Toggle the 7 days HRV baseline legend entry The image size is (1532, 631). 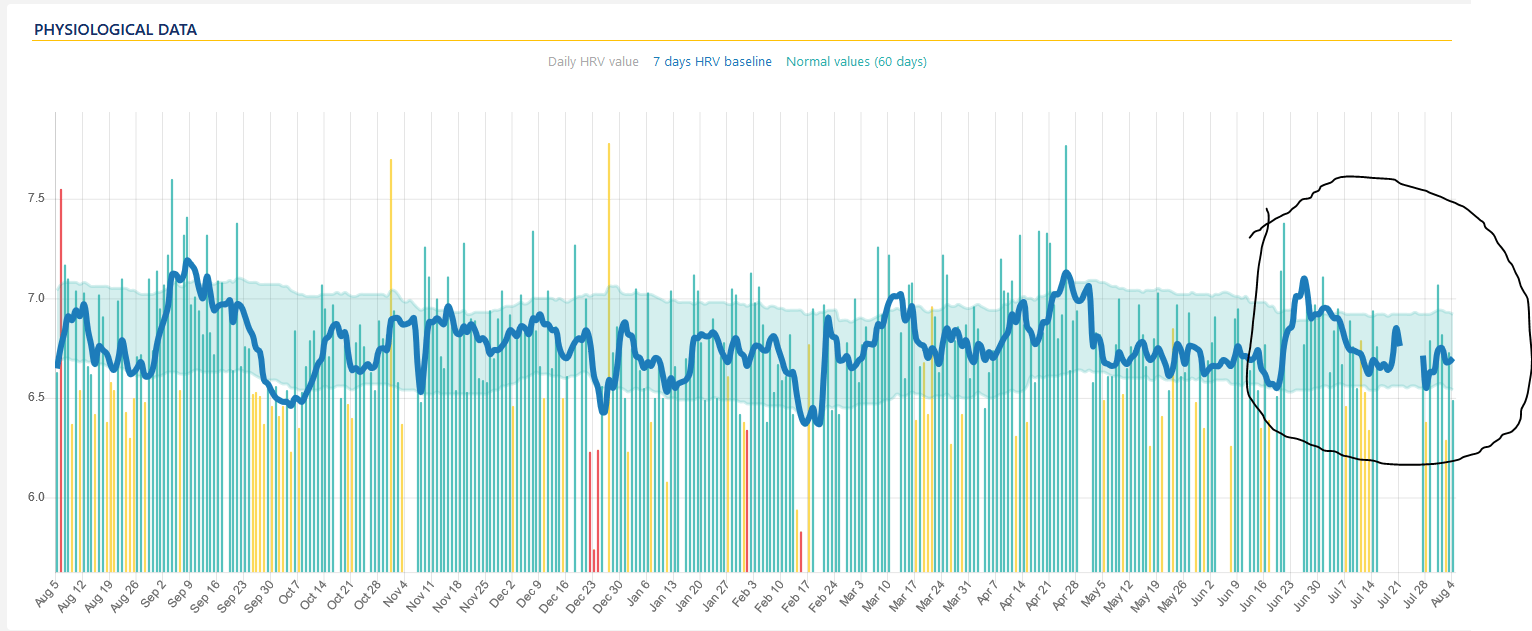(712, 62)
